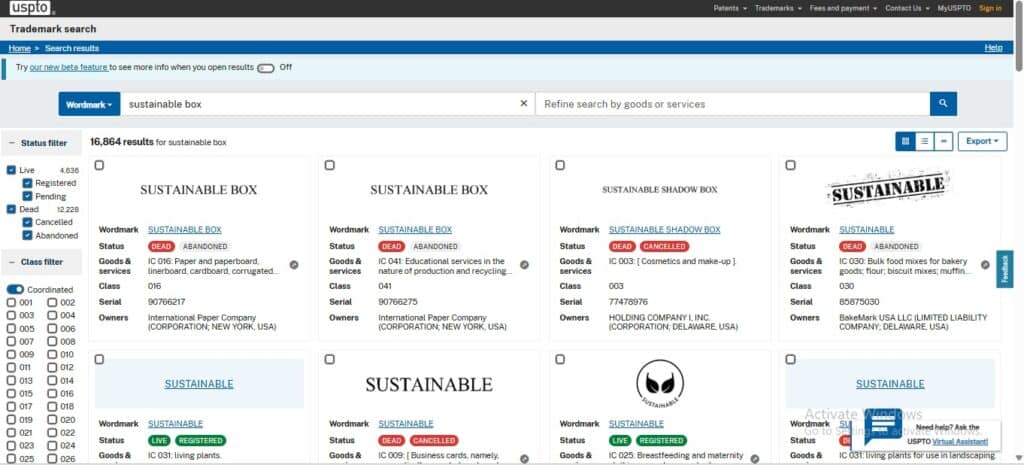The width and height of the screenshot is (1024, 465).
Task: Select checkbox on serial 90766217 card
Action: [x=99, y=165]
